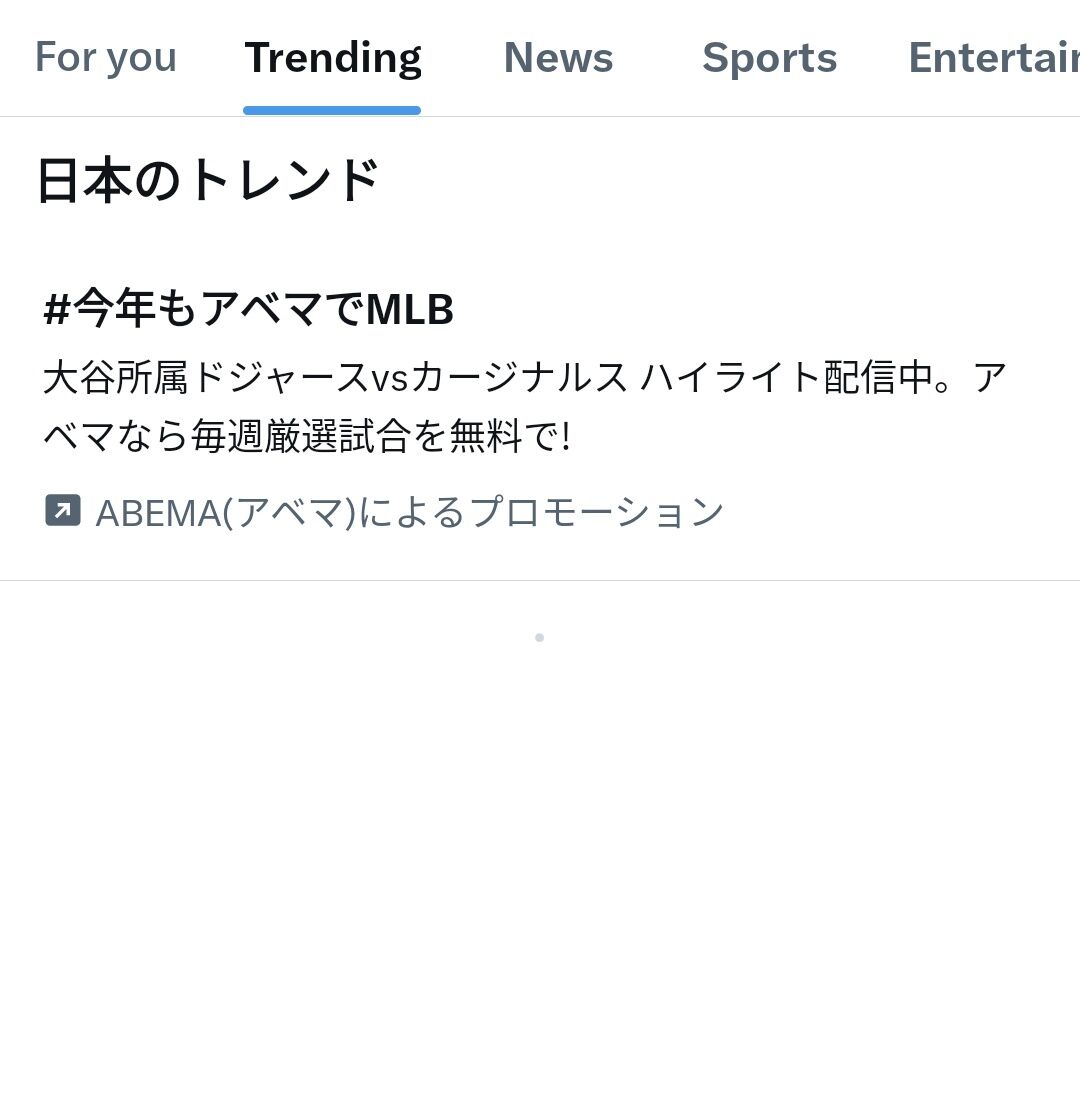The image size is (1080, 1103).
Task: Click the プロモーション word after ABEMA
Action: point(596,512)
